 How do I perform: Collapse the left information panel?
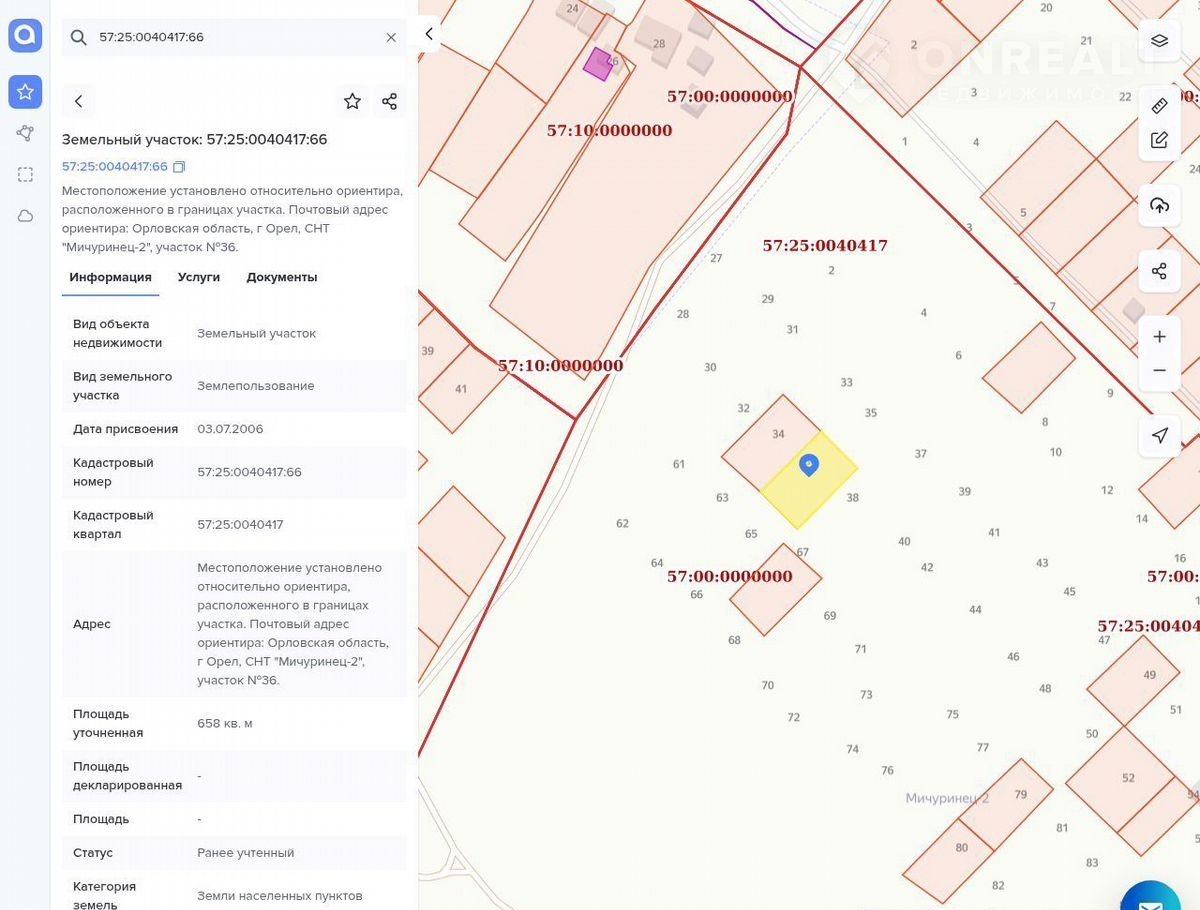coord(429,34)
